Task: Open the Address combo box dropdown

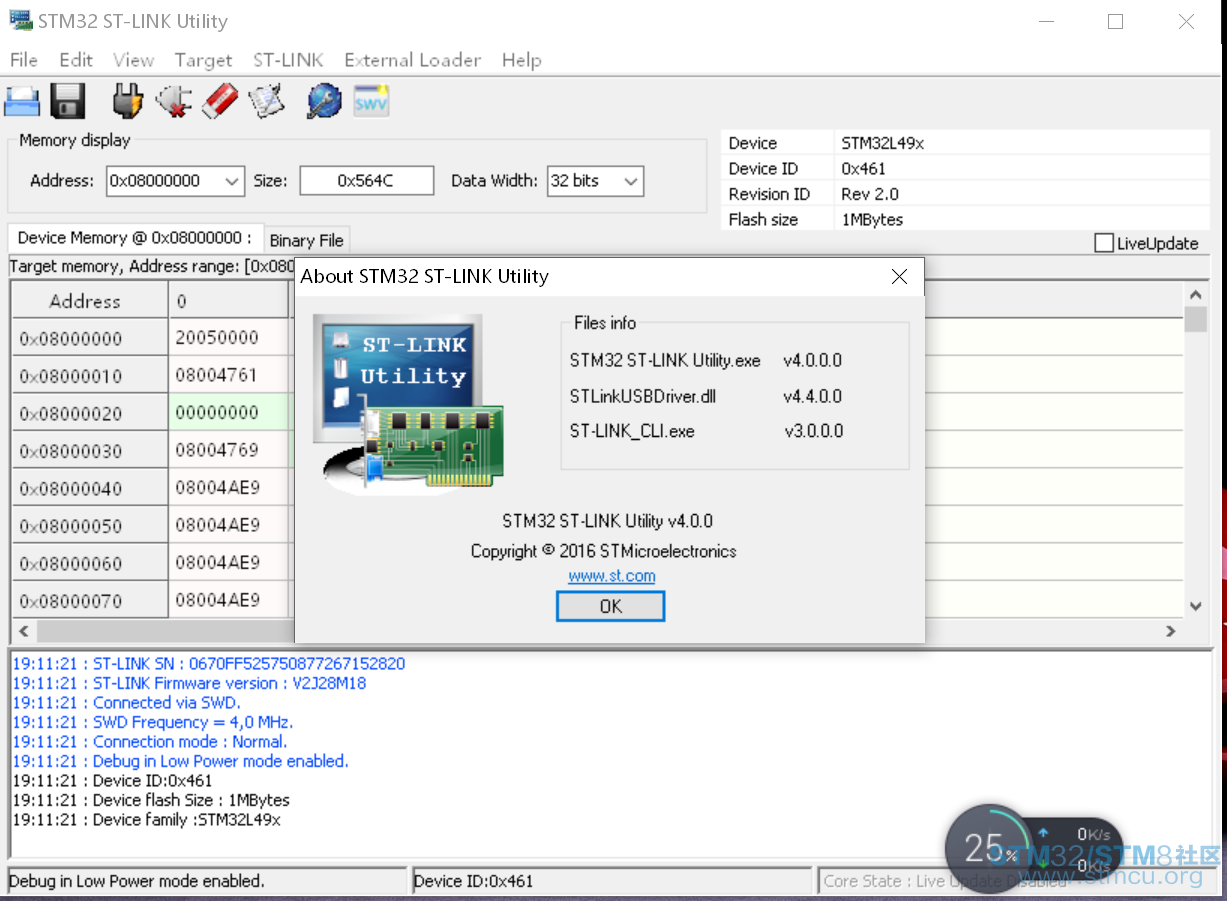Action: (x=232, y=181)
